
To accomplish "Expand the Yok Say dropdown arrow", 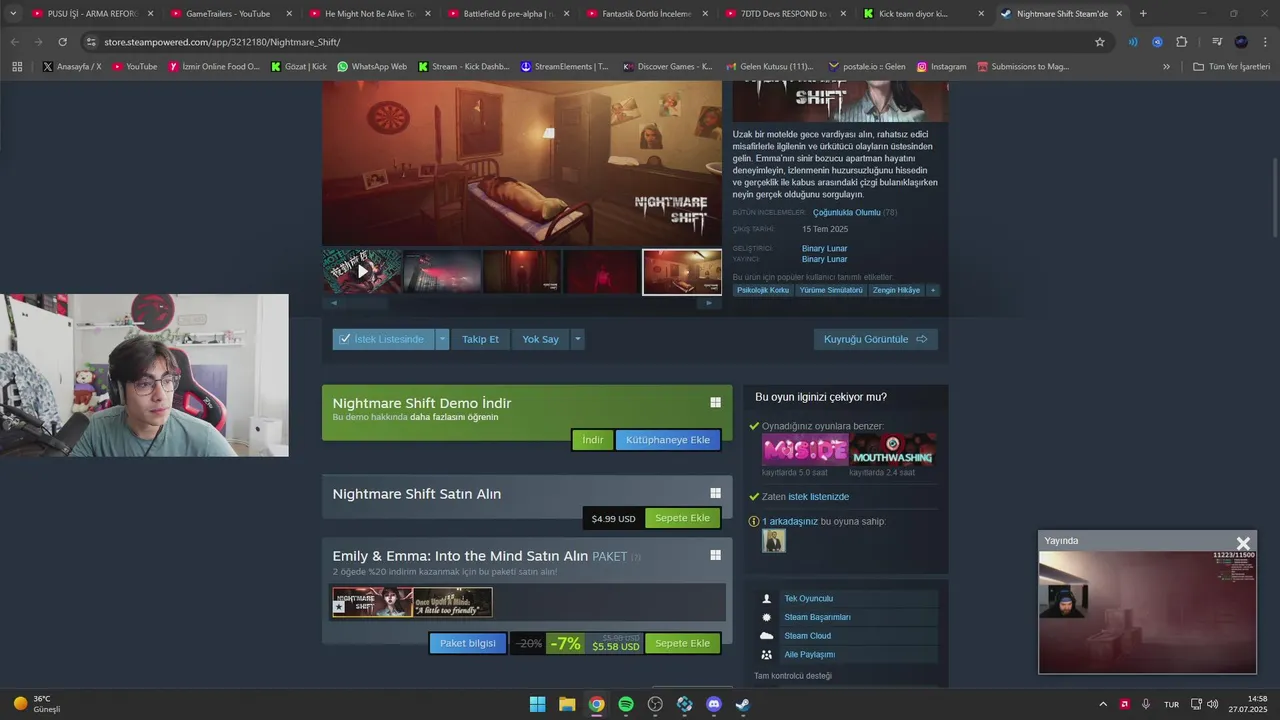I will coord(577,339).
